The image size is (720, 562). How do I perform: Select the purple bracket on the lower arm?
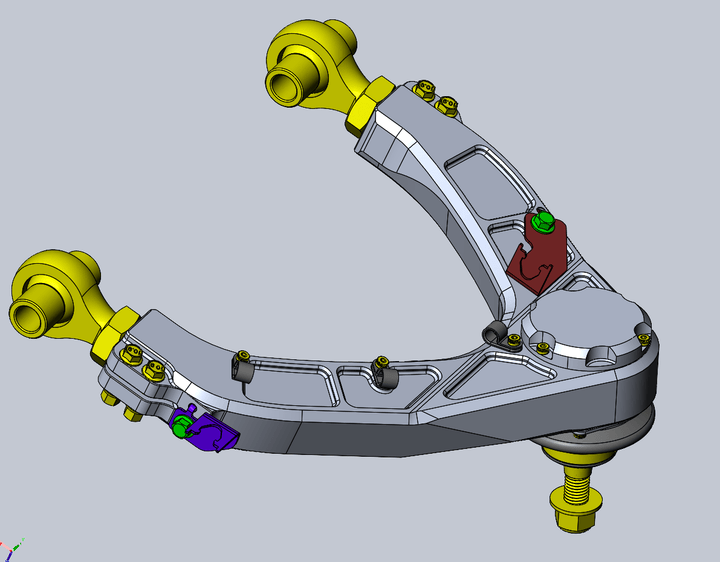(212, 434)
